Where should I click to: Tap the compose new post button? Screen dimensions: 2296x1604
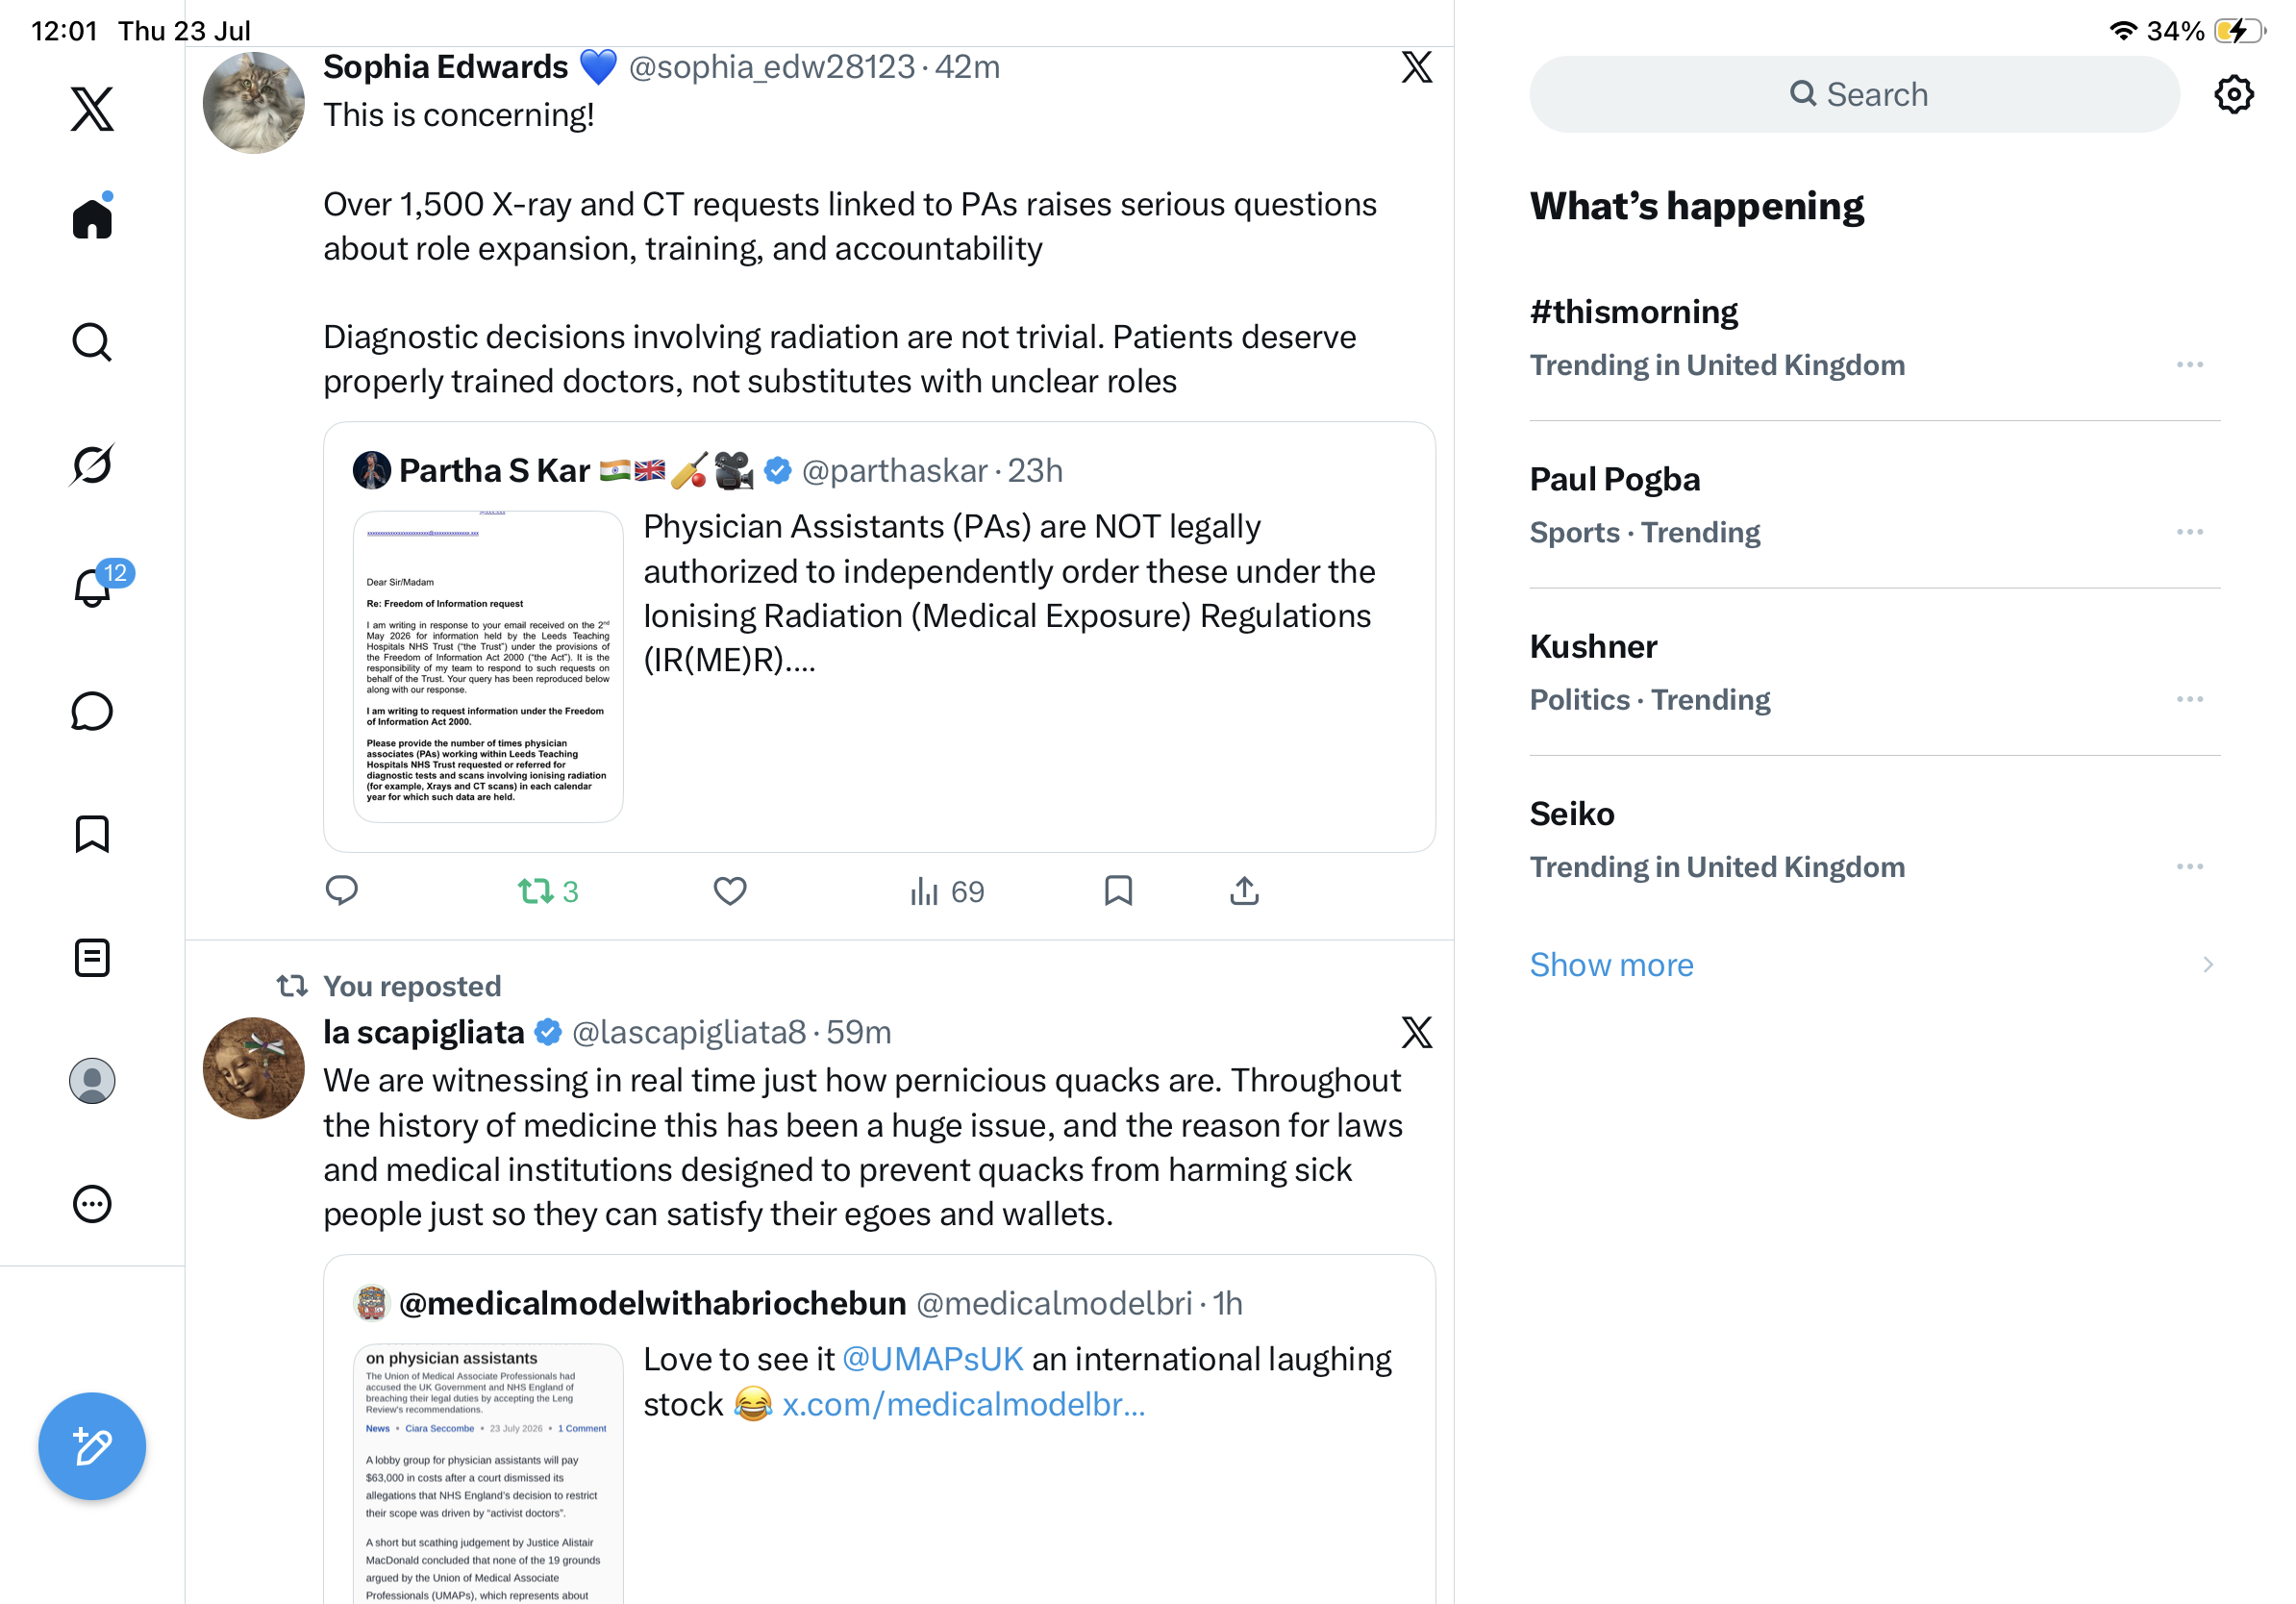tap(92, 1445)
